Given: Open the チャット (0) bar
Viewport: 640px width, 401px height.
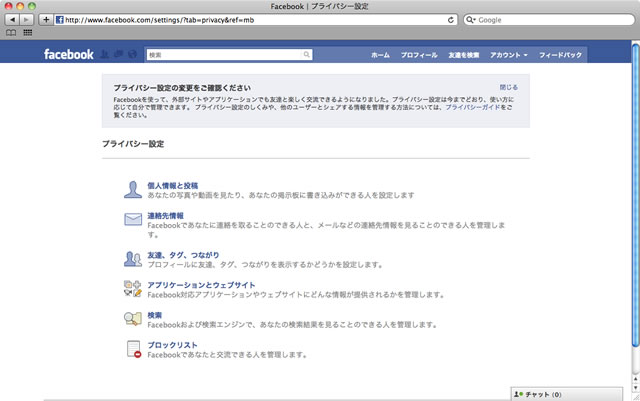Looking at the screenshot, I should pos(567,394).
